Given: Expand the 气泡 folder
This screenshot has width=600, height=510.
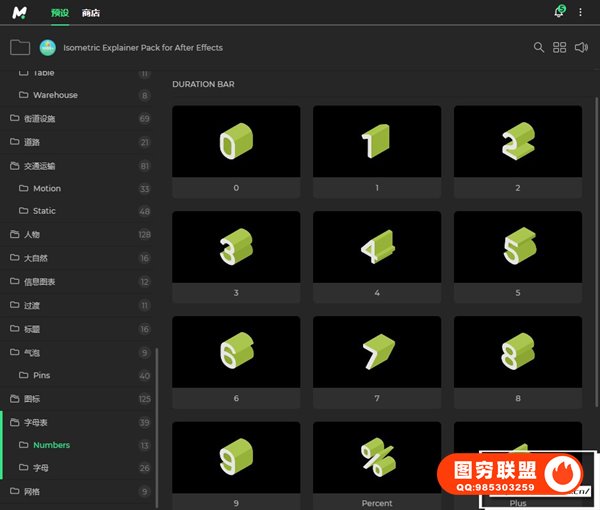Looking at the screenshot, I should (x=32, y=352).
